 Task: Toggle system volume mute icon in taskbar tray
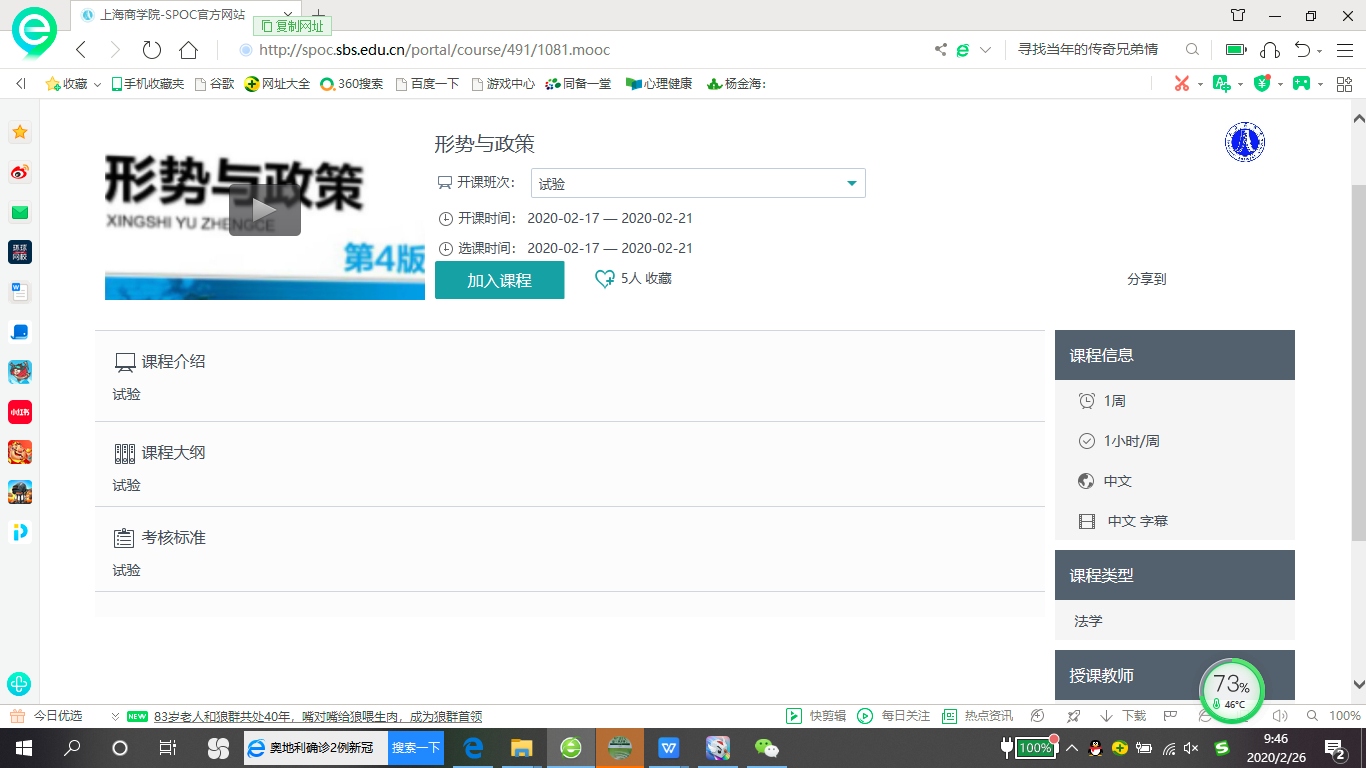(1191, 748)
